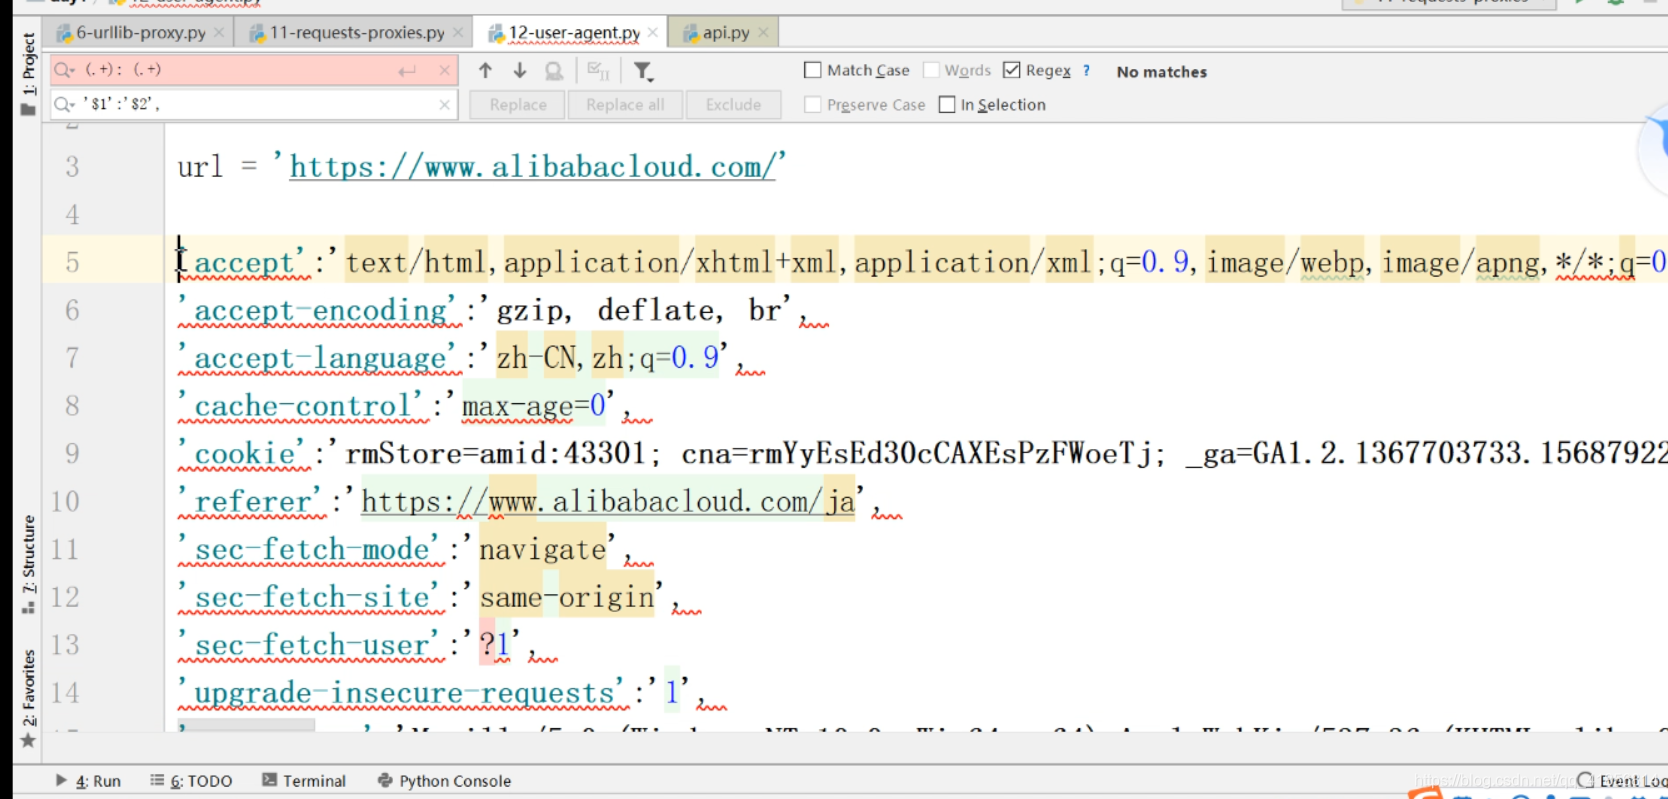Click the Find All occurrences binoculars icon
1668x799 pixels.
point(554,71)
